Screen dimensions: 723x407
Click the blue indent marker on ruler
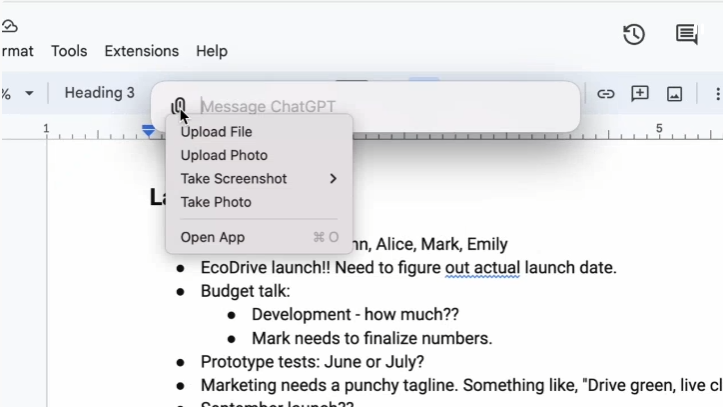coord(149,130)
